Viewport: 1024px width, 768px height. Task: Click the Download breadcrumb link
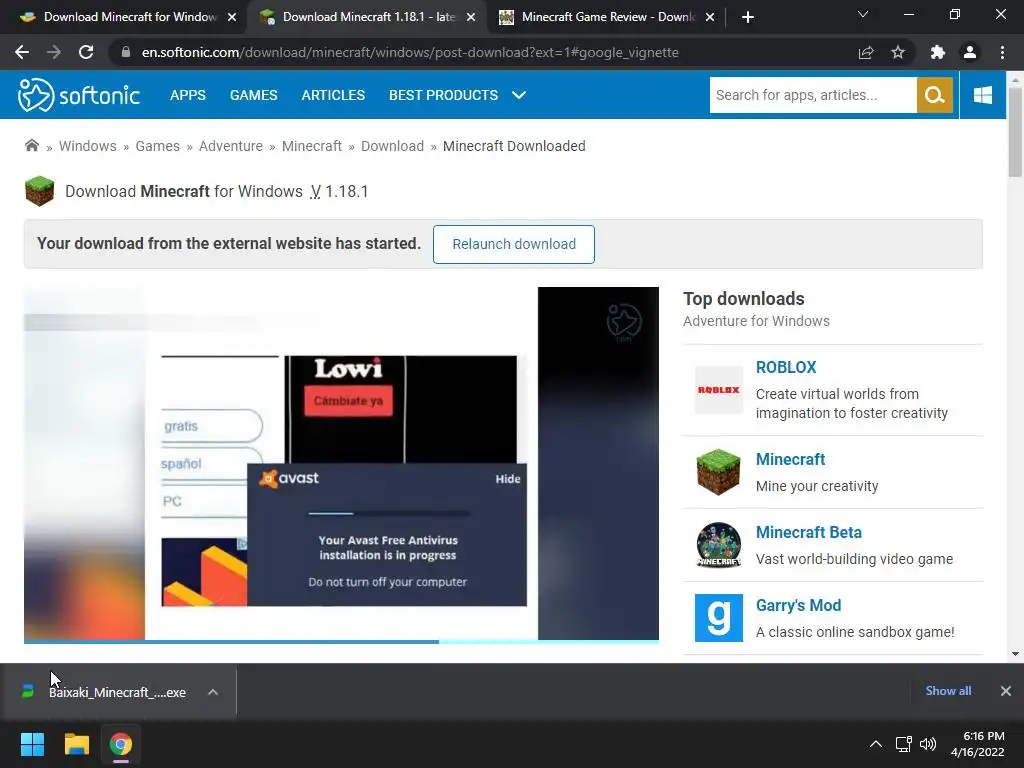(392, 146)
